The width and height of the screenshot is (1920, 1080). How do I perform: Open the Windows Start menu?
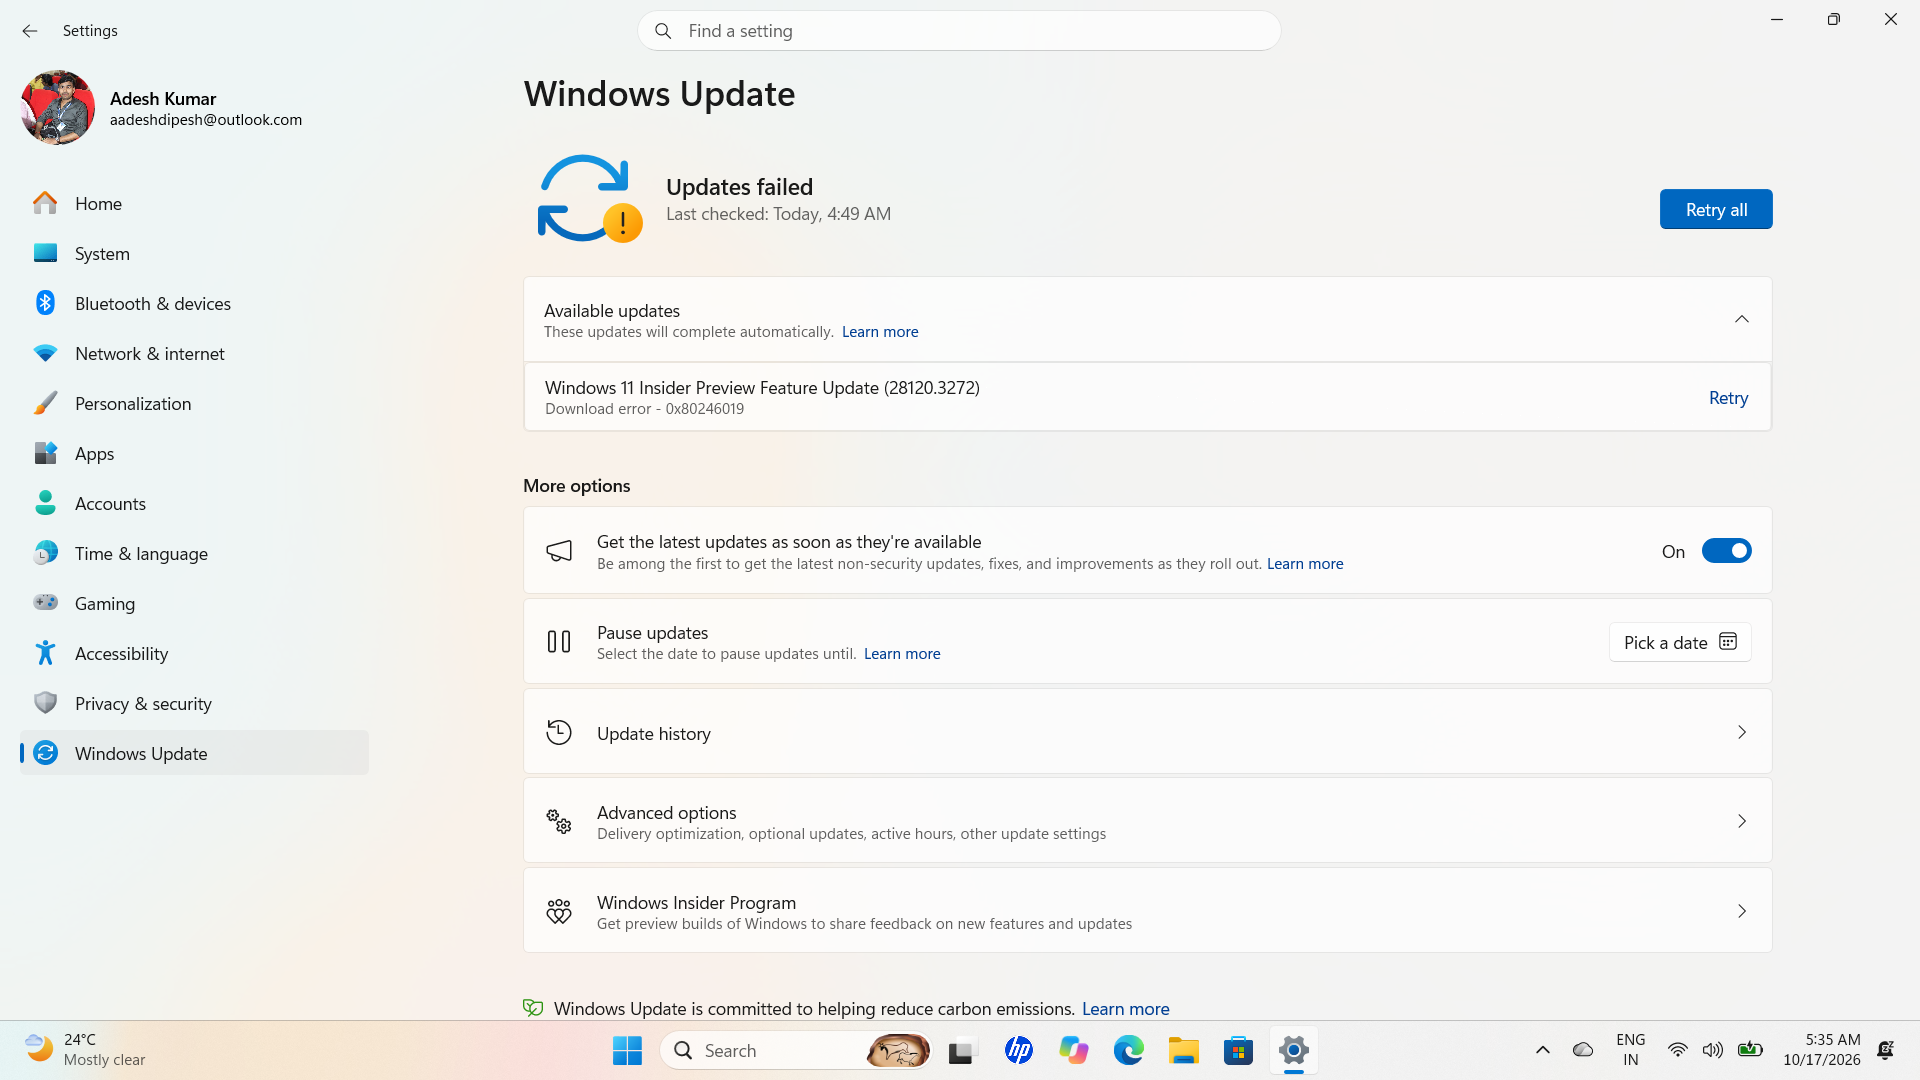pos(627,1051)
